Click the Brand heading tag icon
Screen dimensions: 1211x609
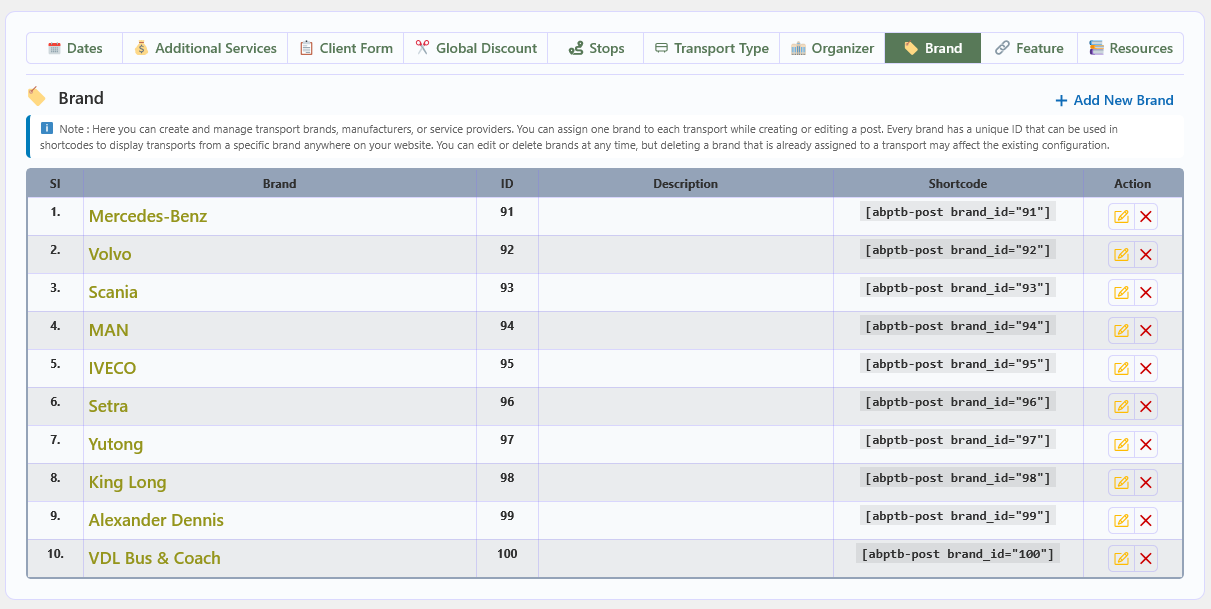(36, 97)
